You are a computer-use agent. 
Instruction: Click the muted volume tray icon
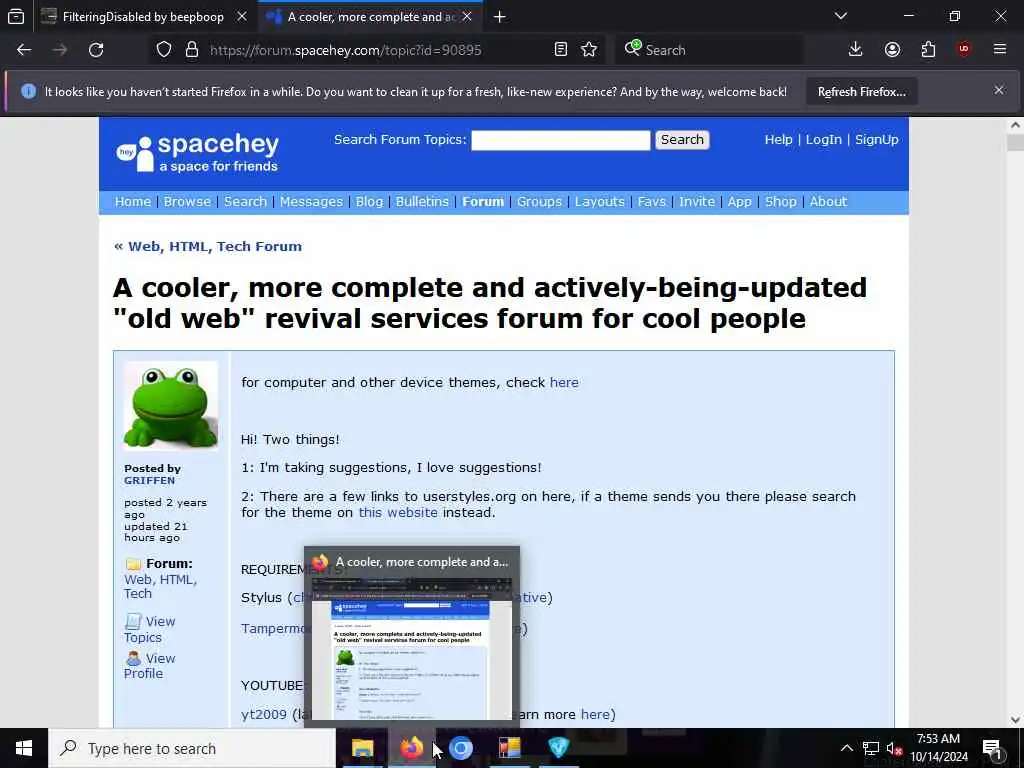(x=895, y=748)
